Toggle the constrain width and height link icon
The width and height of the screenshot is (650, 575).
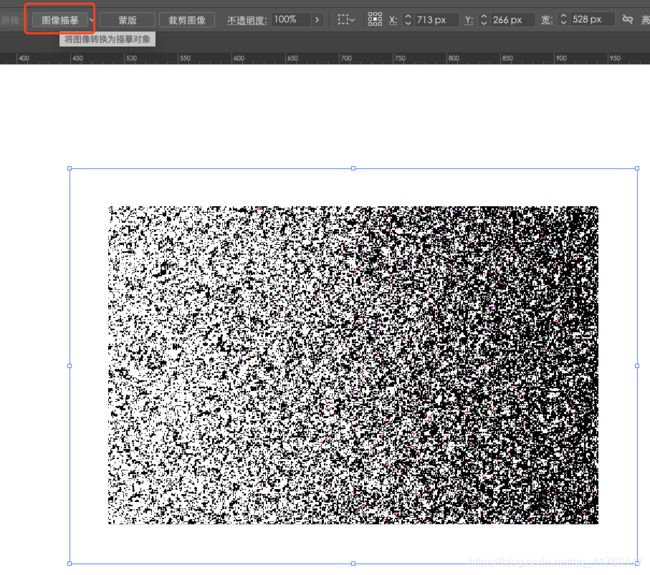pos(628,19)
